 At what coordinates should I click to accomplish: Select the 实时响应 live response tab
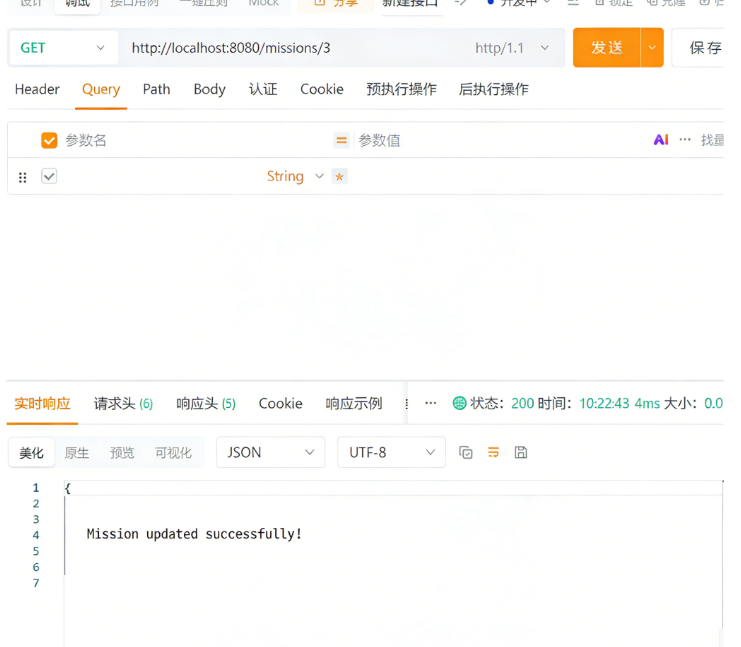pyautogui.click(x=42, y=404)
